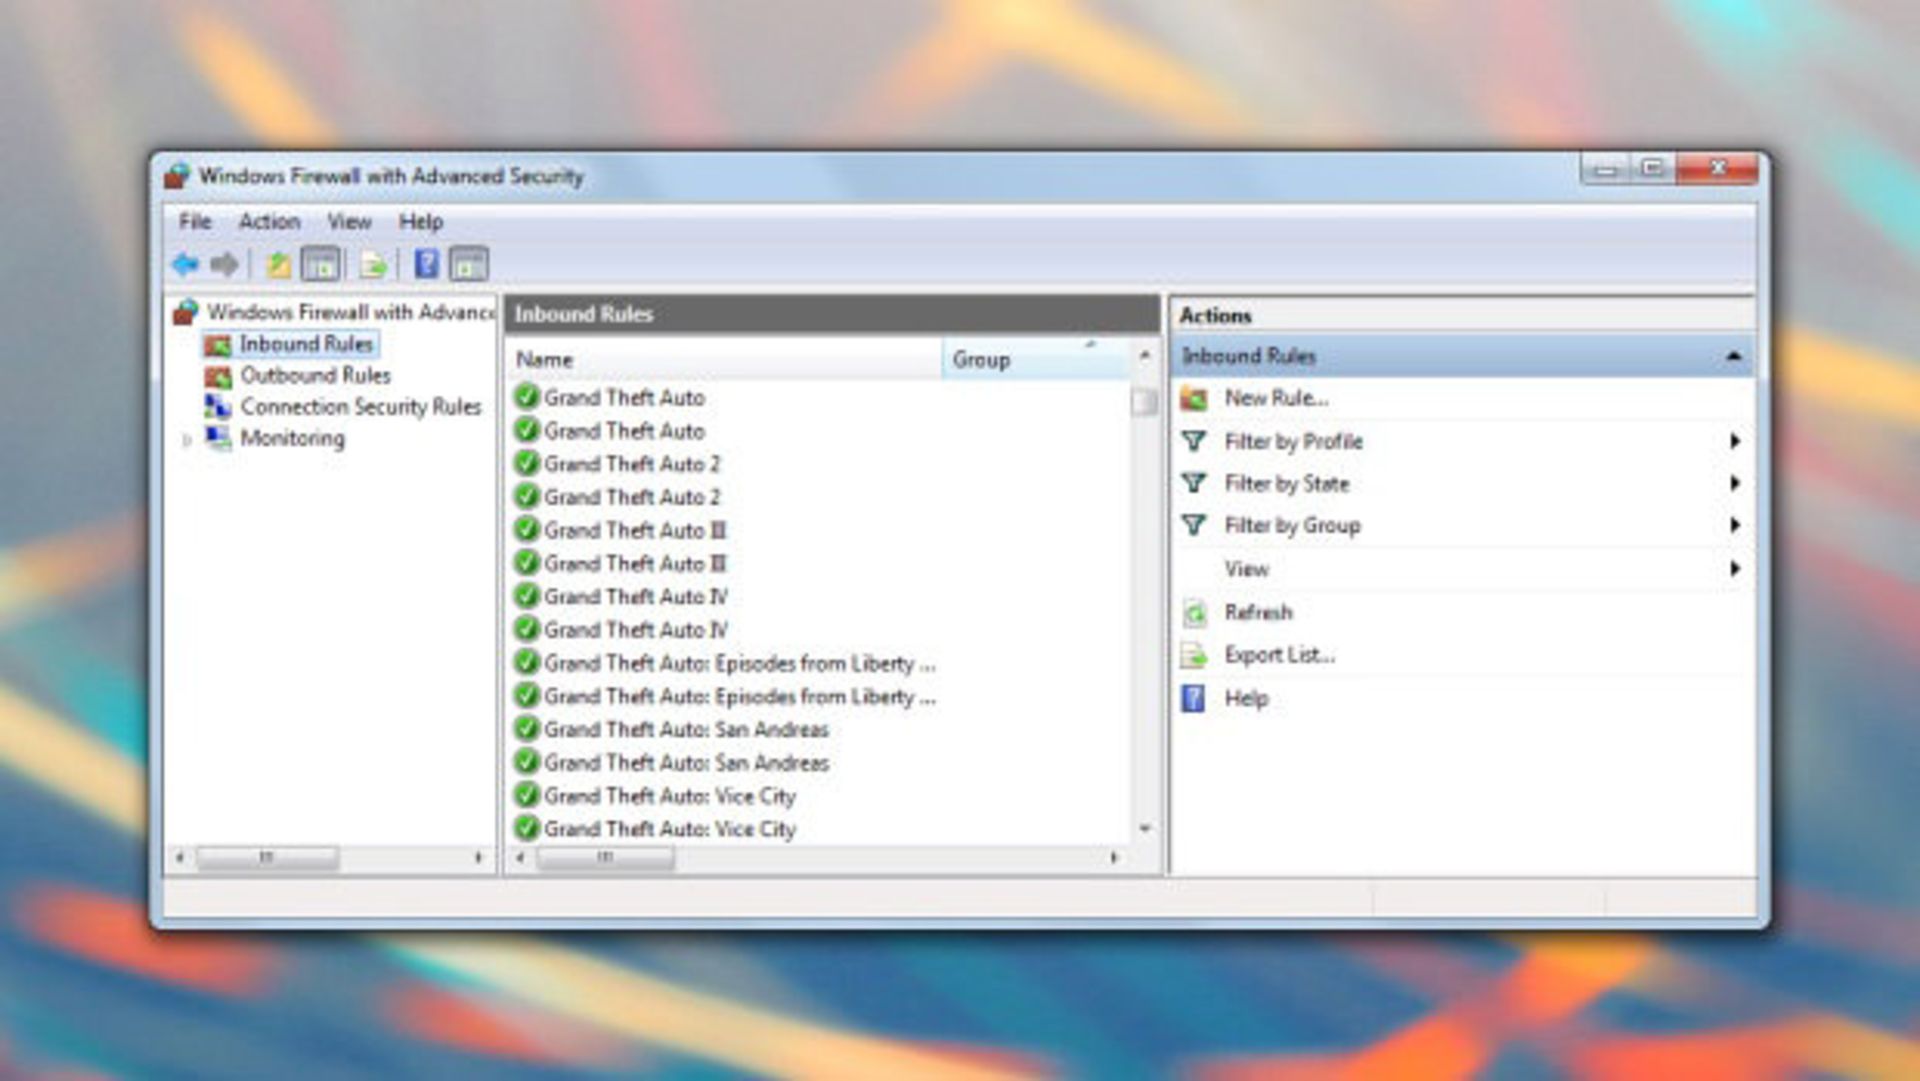Click the rules list horizontal scrollbar thumb
The image size is (1920, 1081).
point(605,858)
